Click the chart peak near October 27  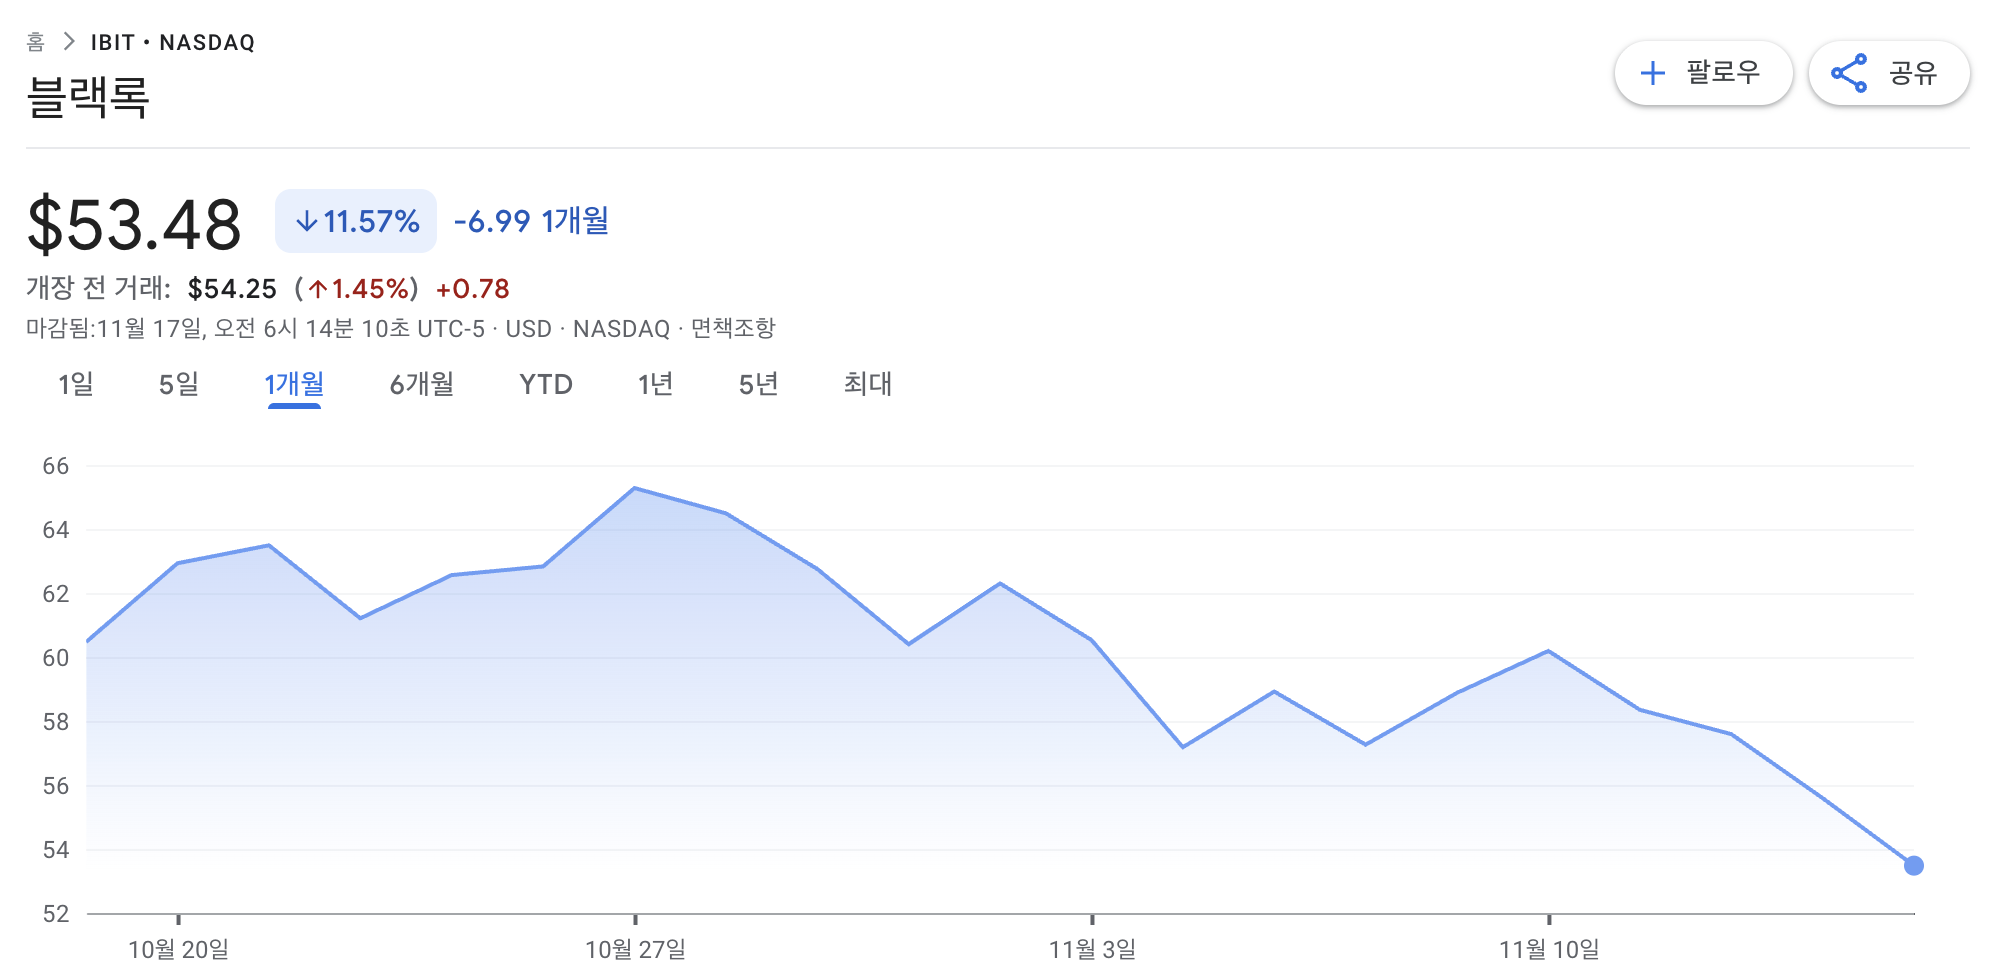(x=632, y=486)
